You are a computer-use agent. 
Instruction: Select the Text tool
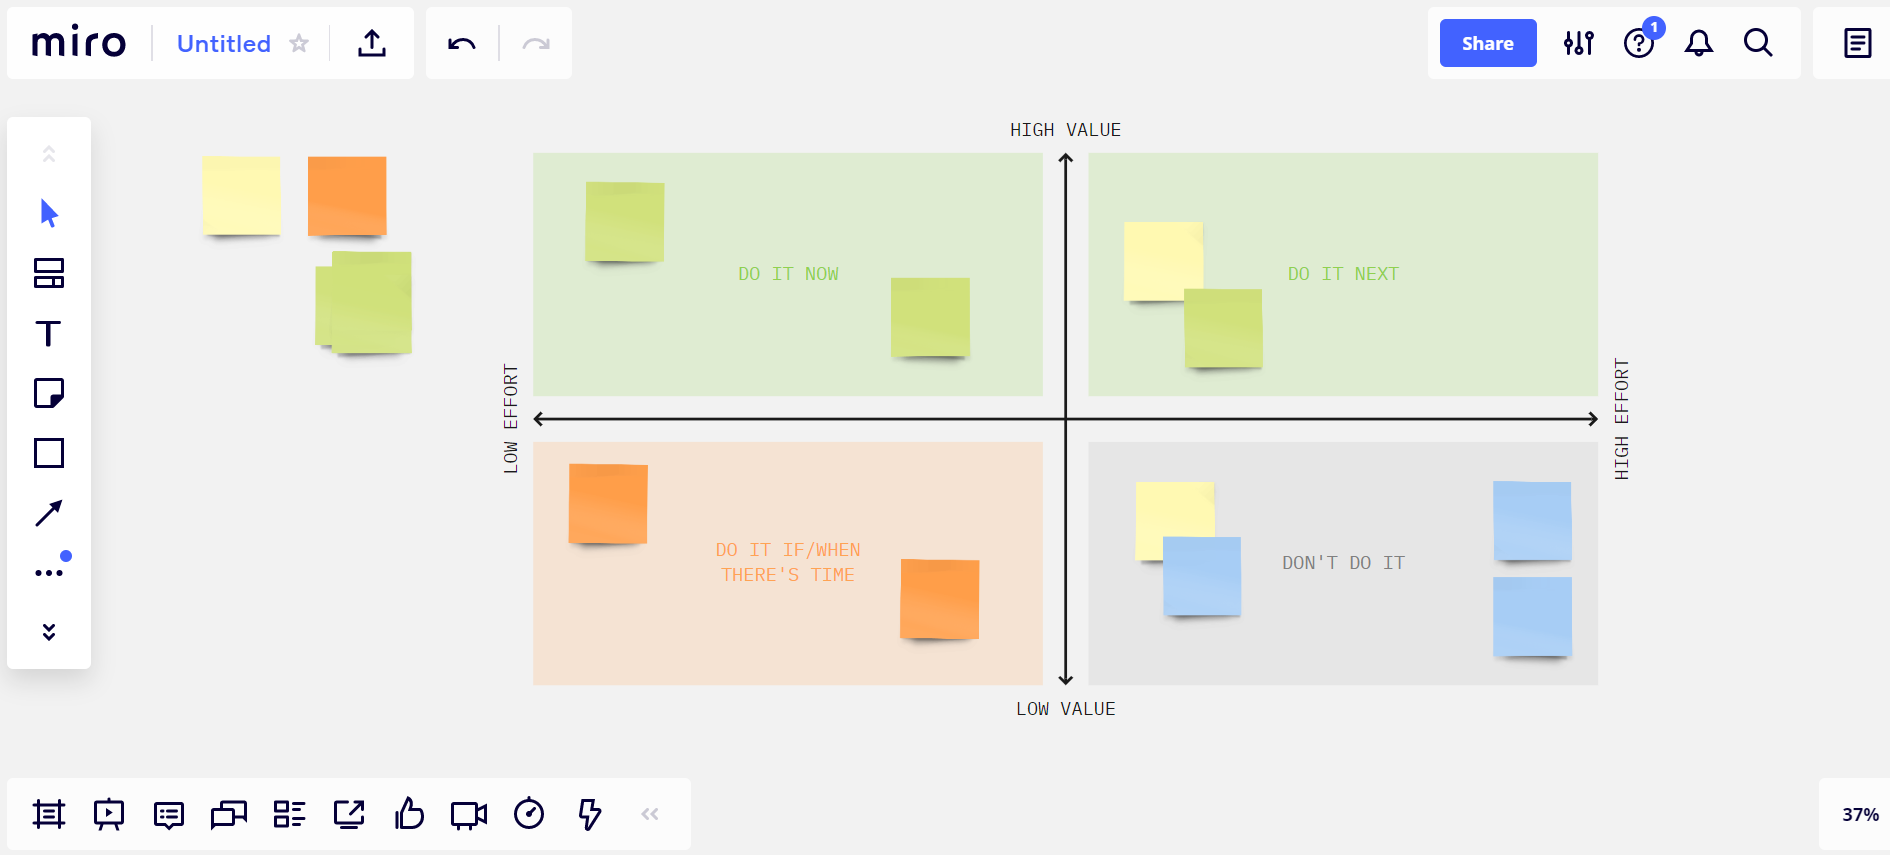click(48, 333)
